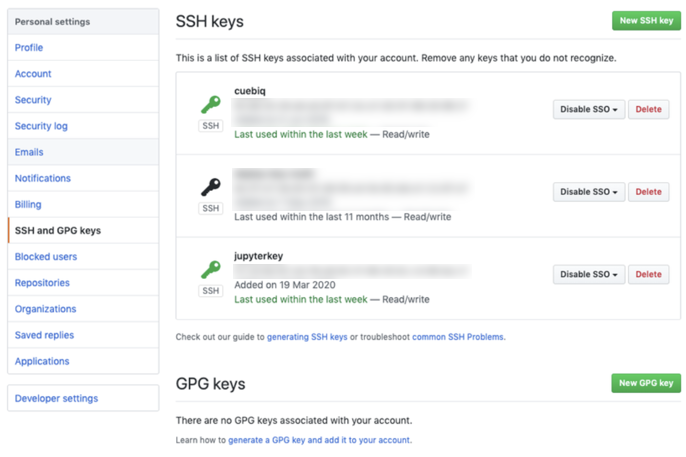Open Disable SSO dropdown for jupyterkey
This screenshot has height=457, width=686.
click(588, 274)
